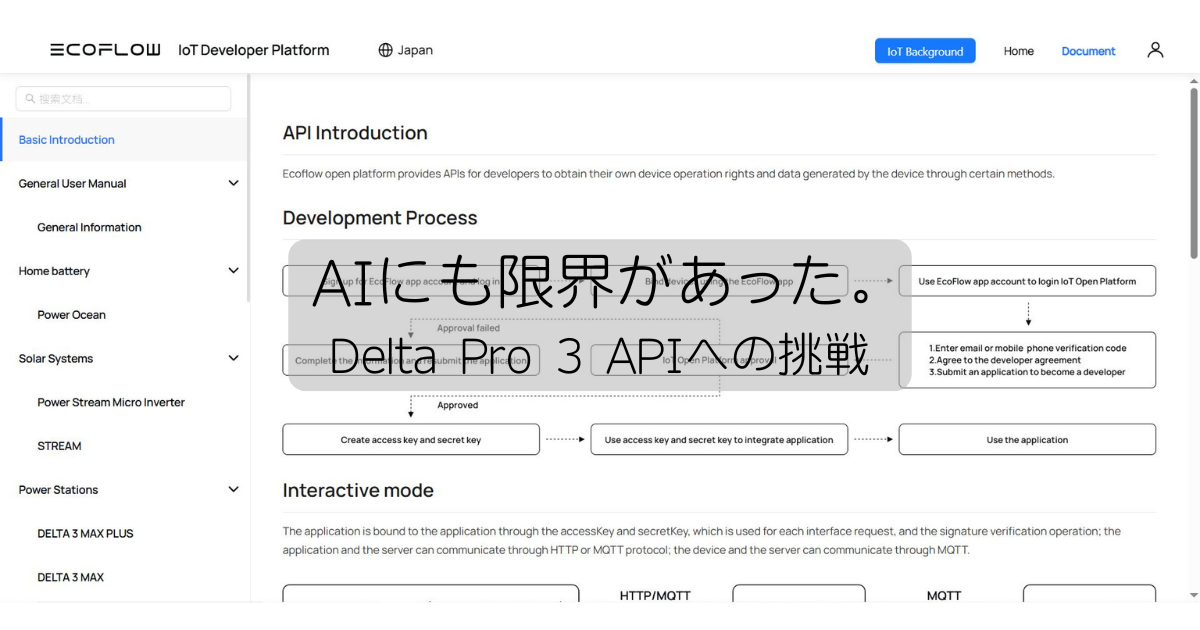Image resolution: width=1200 pixels, height=630 pixels.
Task: Open General Information in the sidebar
Action: [x=89, y=227]
